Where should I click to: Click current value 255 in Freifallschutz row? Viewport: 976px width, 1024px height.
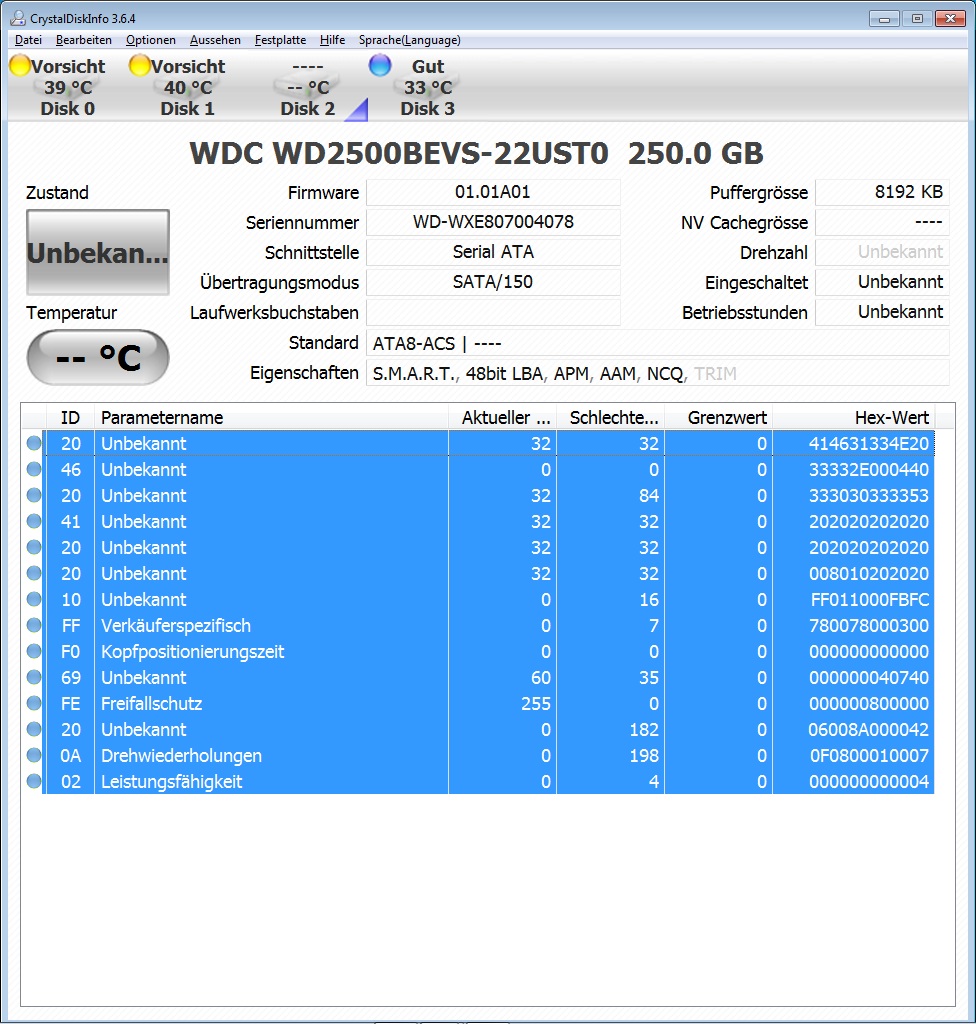pyautogui.click(x=536, y=703)
